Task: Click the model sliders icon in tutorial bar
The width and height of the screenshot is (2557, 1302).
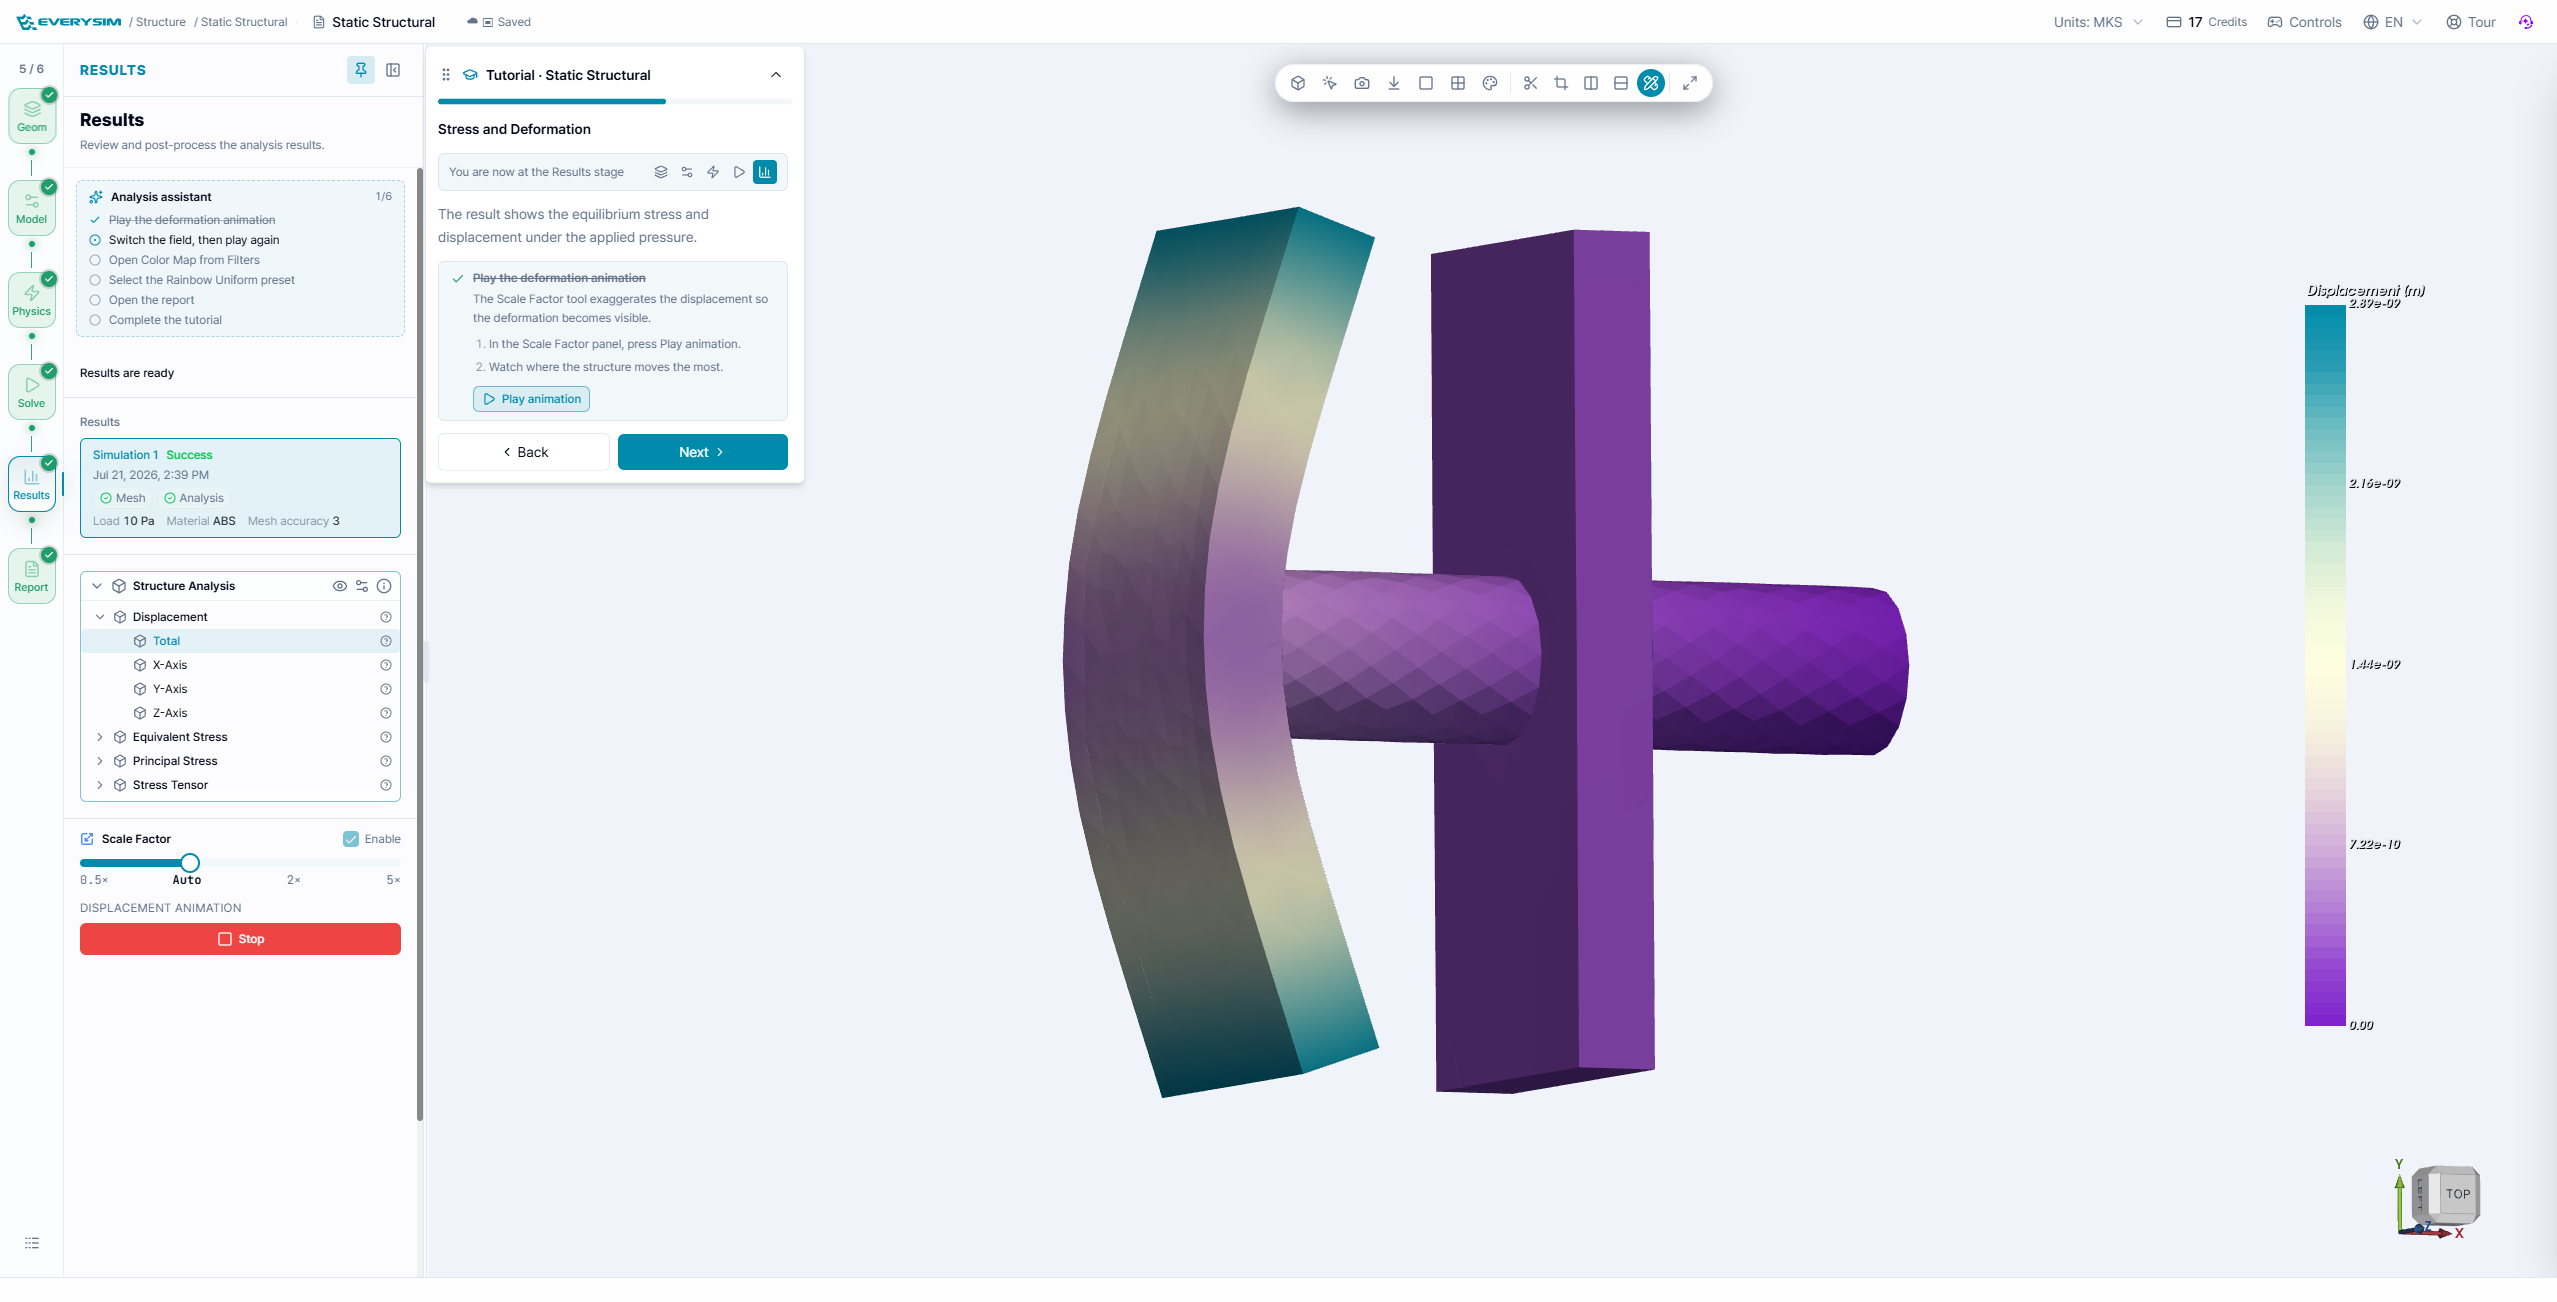Action: pos(686,172)
